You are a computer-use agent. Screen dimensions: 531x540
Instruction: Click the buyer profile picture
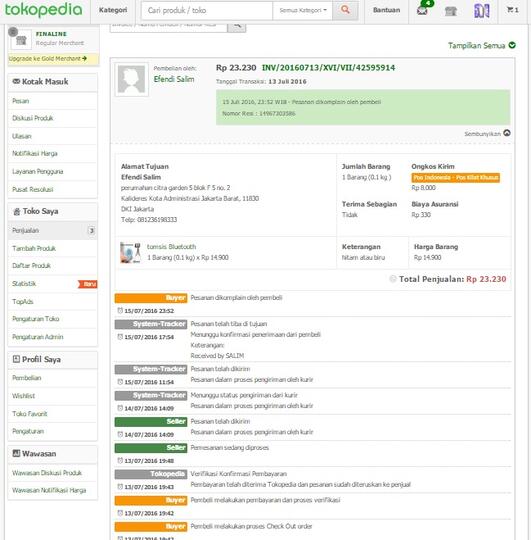131,80
